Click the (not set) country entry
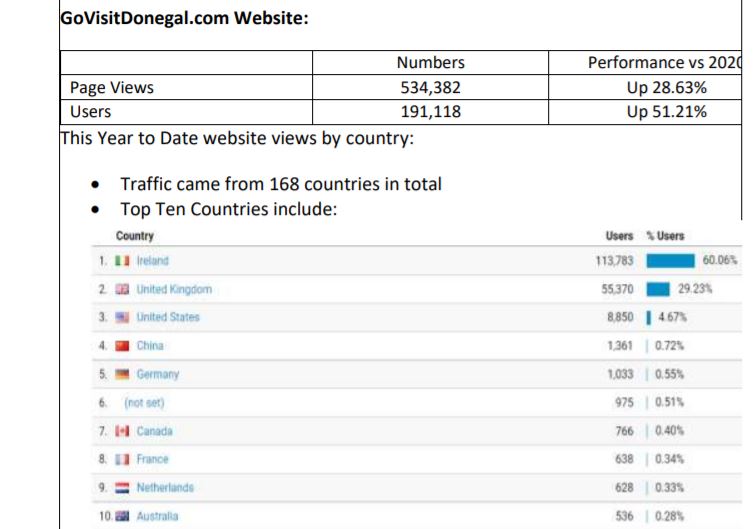 (144, 403)
